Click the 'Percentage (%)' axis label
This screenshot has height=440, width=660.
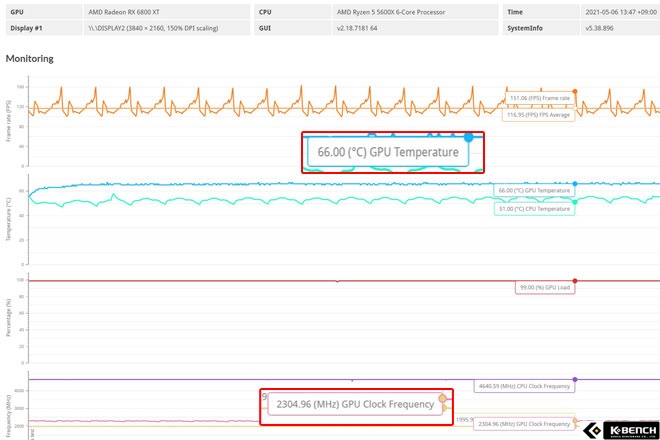pyautogui.click(x=8, y=318)
